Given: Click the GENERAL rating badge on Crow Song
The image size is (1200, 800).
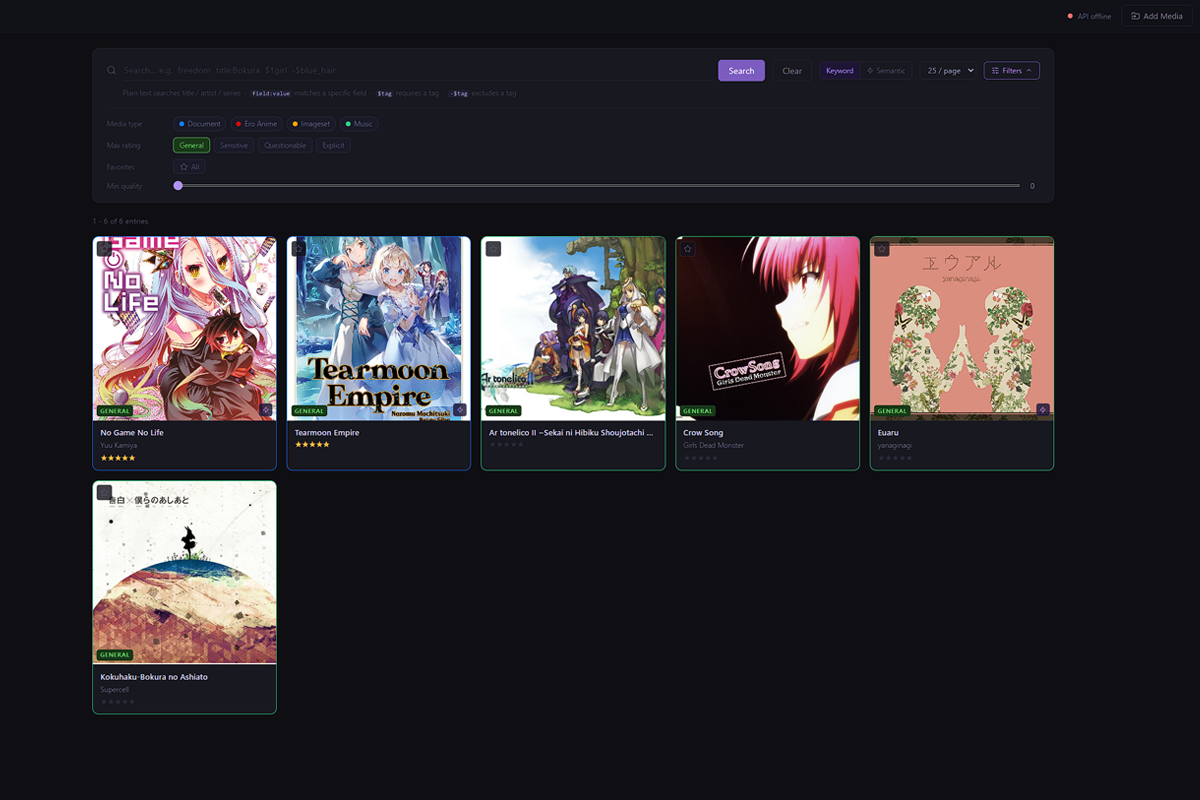Looking at the screenshot, I should (698, 411).
